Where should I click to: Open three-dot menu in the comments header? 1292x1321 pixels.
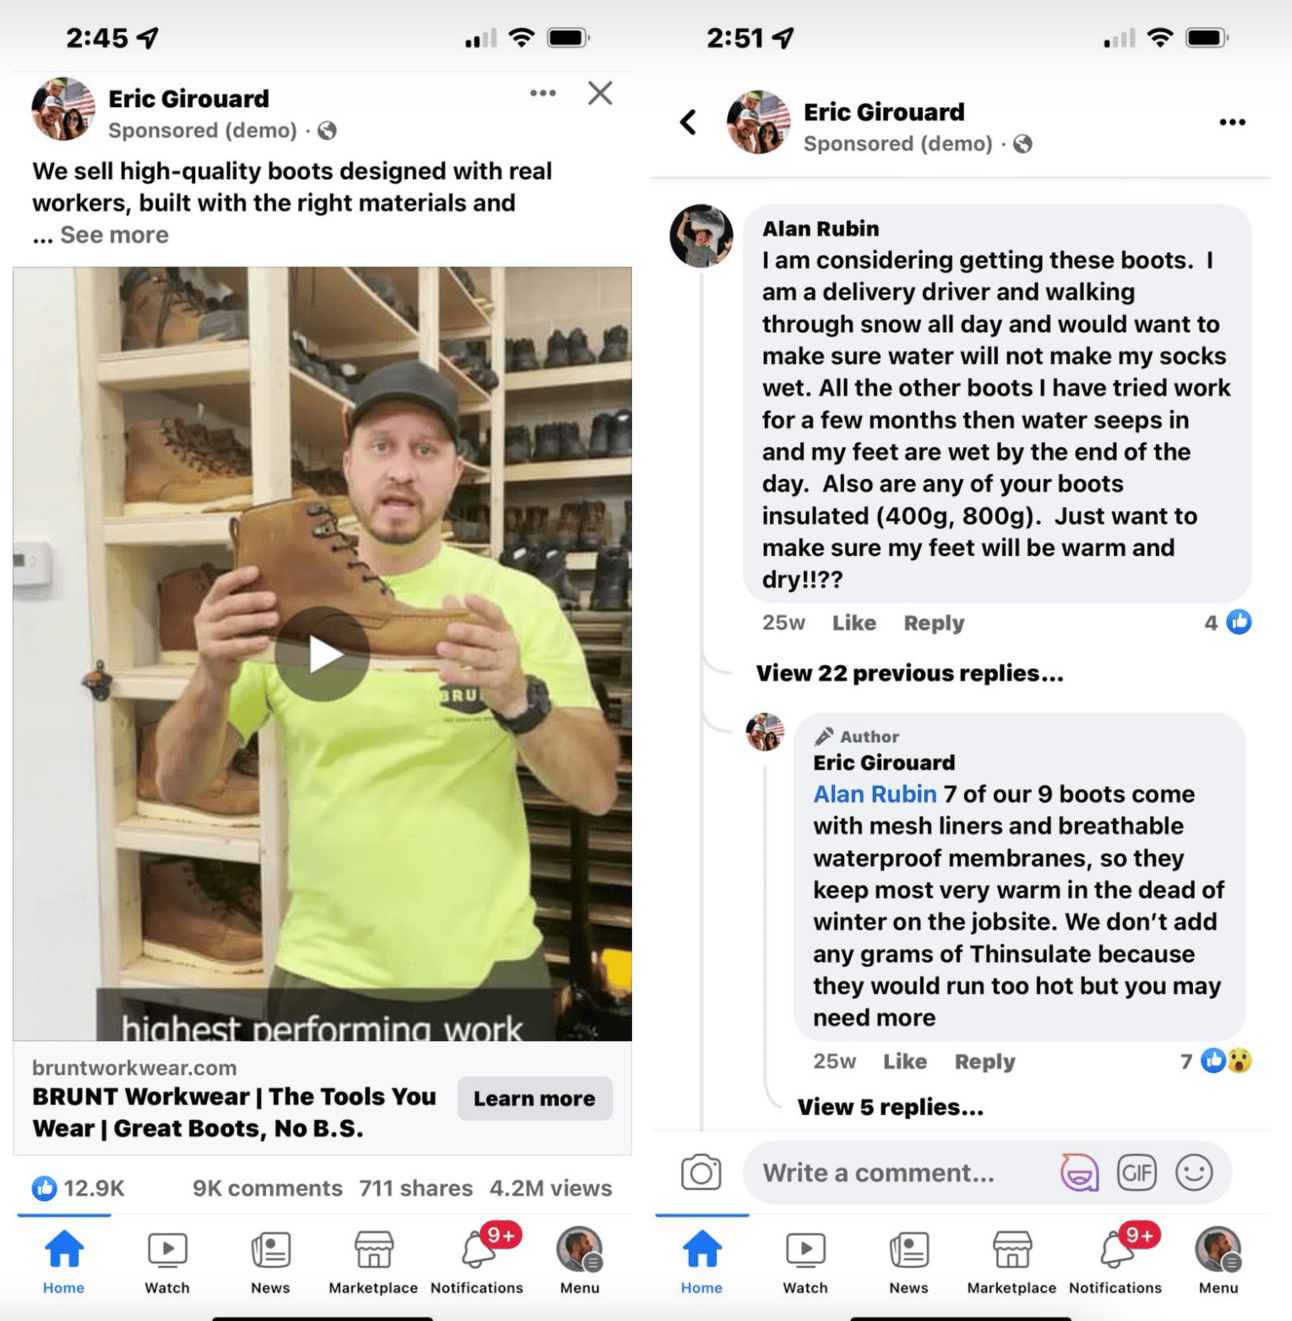1232,122
